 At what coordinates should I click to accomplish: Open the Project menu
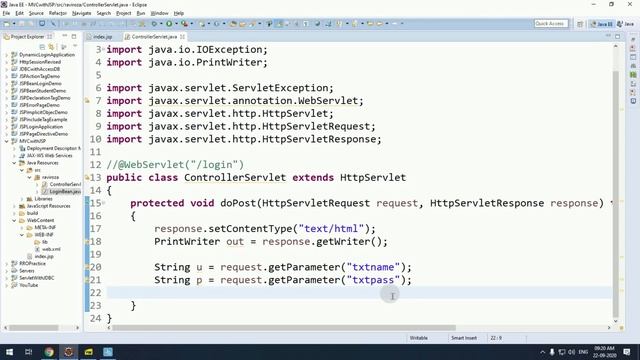[124, 13]
